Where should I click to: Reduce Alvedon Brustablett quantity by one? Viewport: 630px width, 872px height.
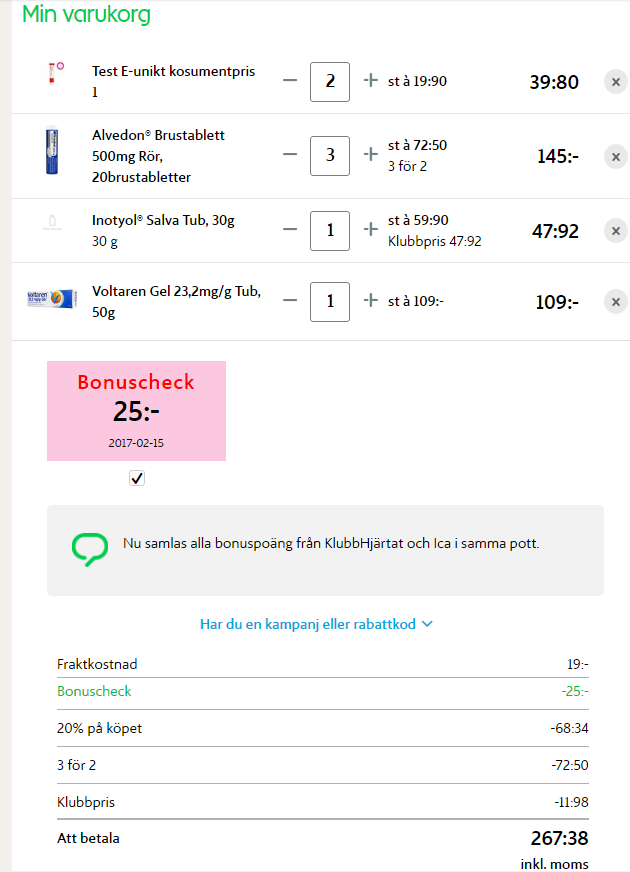pos(290,154)
